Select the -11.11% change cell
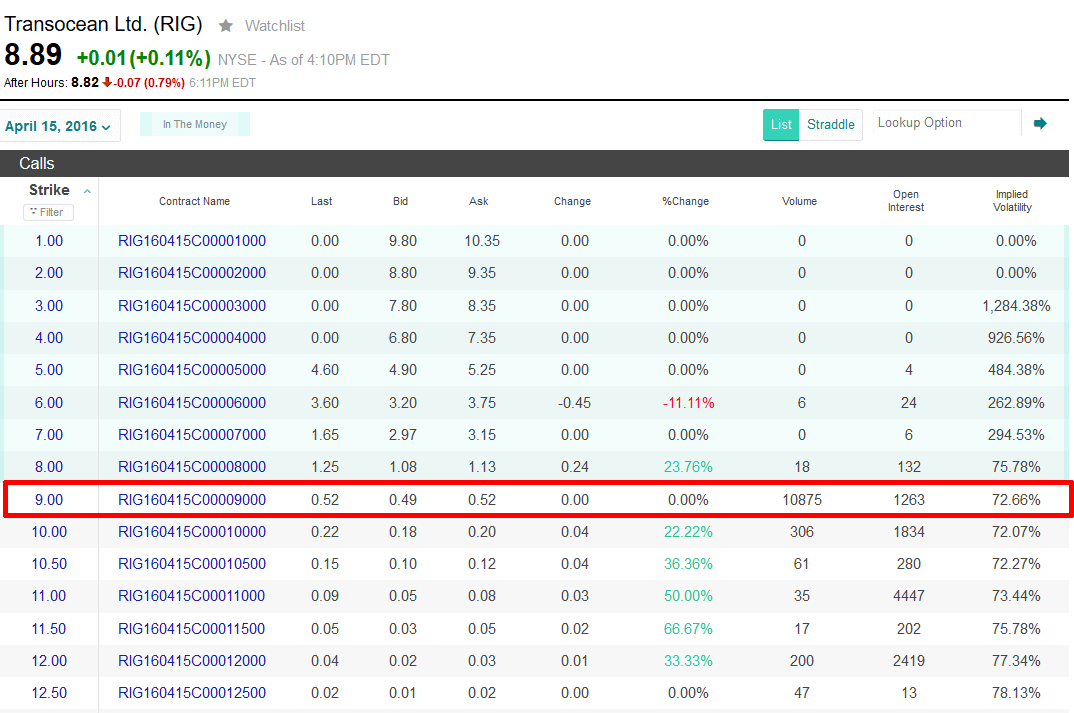The width and height of the screenshot is (1074, 713). coord(688,403)
